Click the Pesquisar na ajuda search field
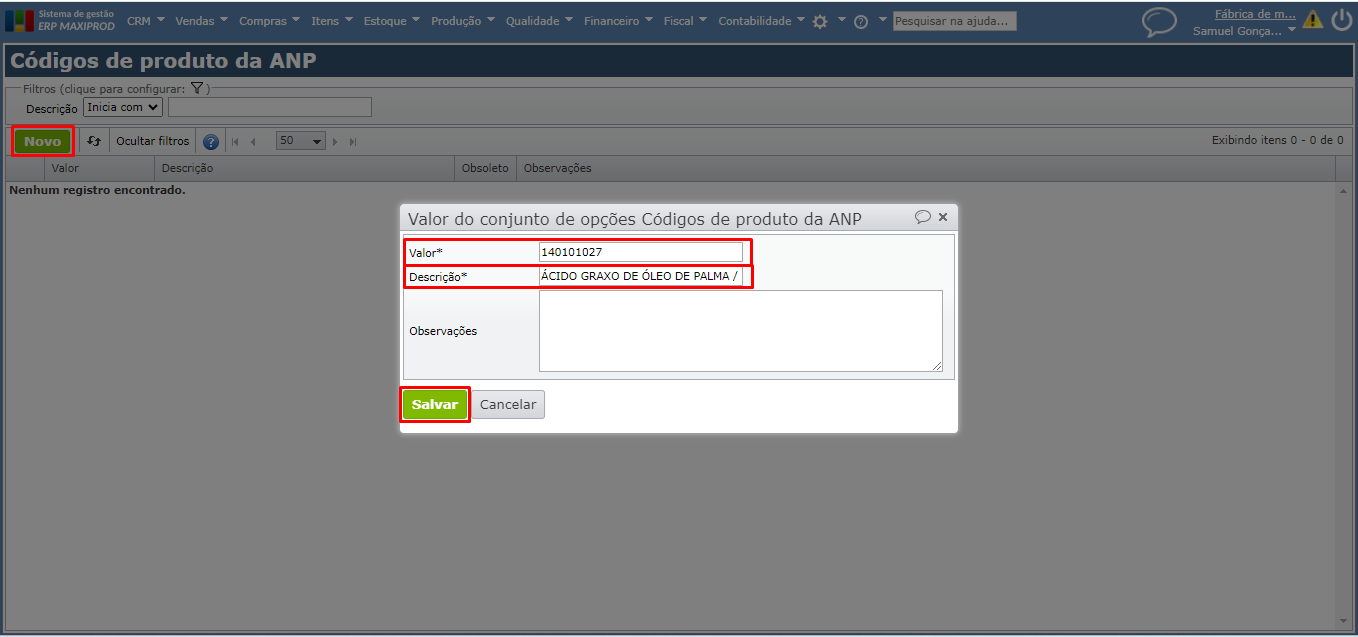 click(x=954, y=21)
